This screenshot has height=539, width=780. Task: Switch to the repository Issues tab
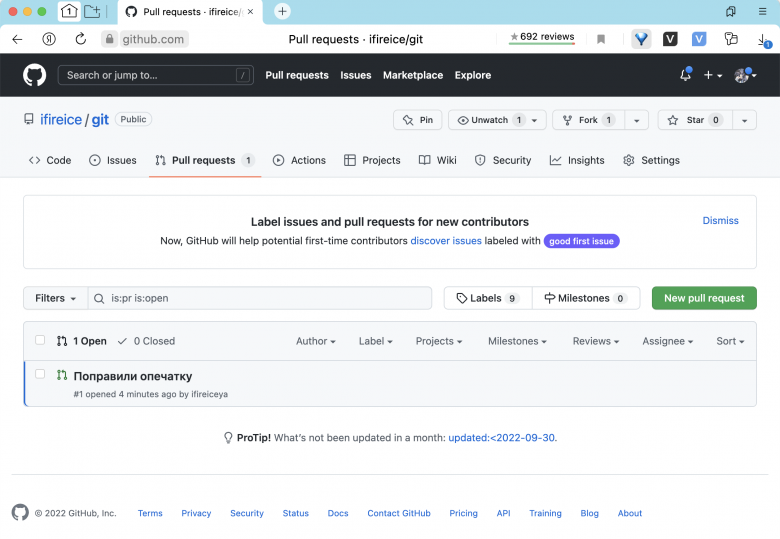(x=112, y=160)
